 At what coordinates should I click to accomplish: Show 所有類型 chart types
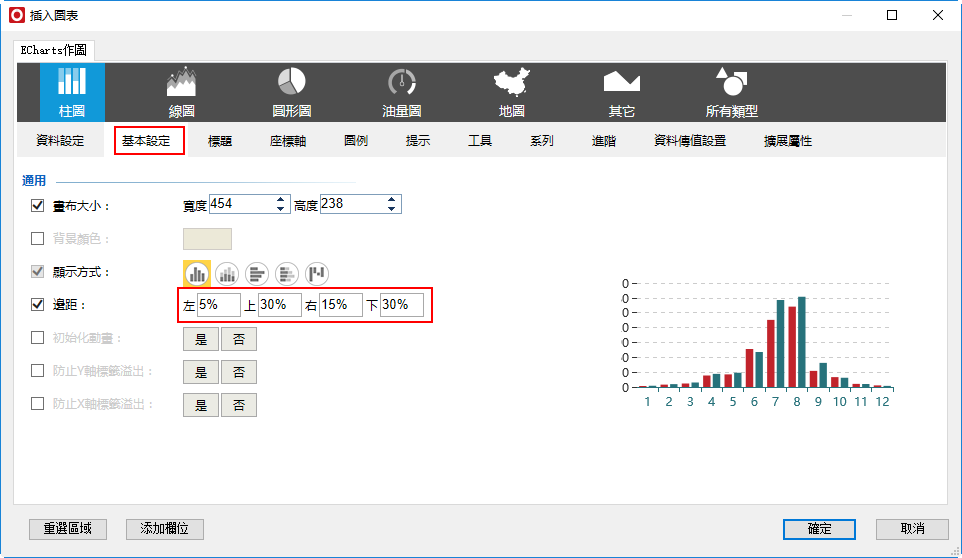(x=731, y=92)
